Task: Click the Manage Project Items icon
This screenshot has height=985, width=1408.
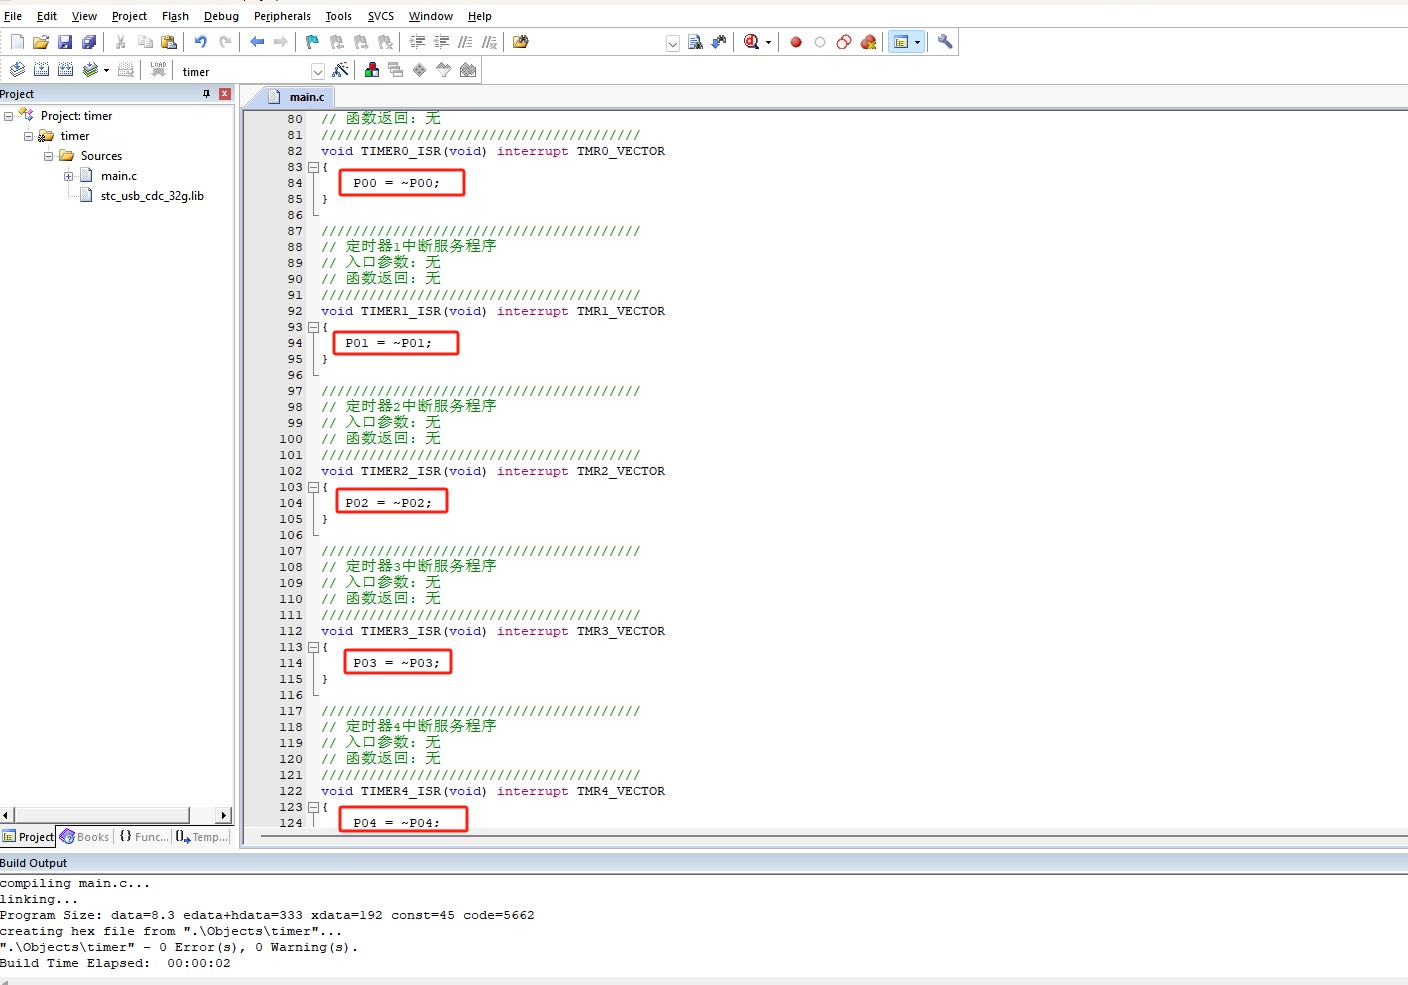Action: tap(372, 70)
